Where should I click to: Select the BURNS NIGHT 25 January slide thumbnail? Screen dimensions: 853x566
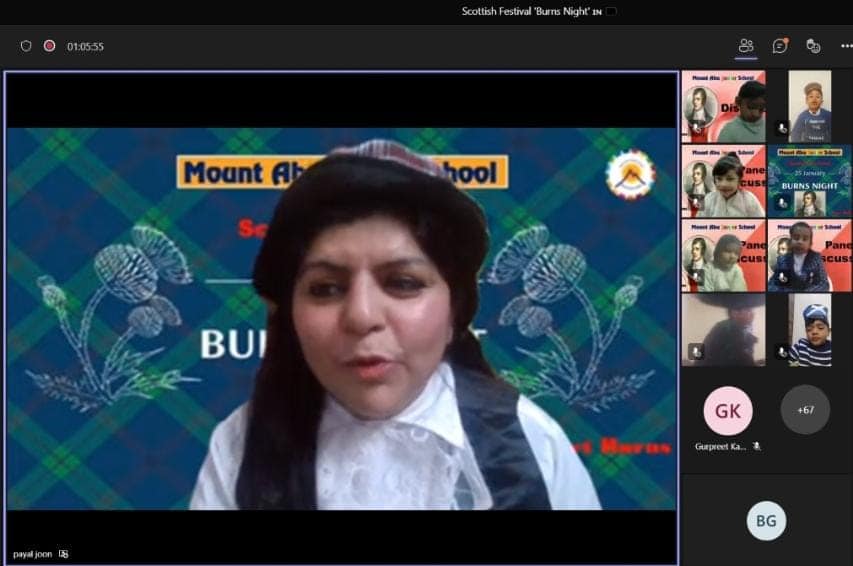tap(809, 181)
